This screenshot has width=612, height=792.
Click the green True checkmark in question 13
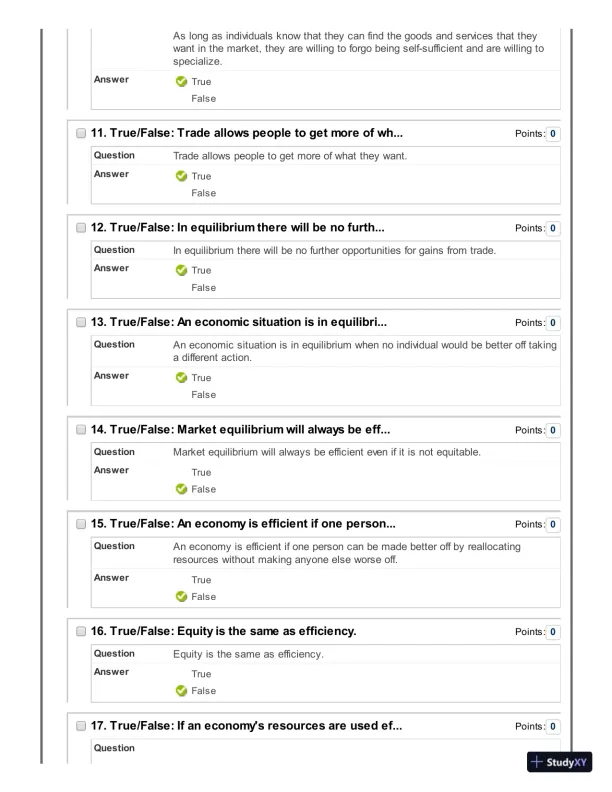pyautogui.click(x=181, y=378)
